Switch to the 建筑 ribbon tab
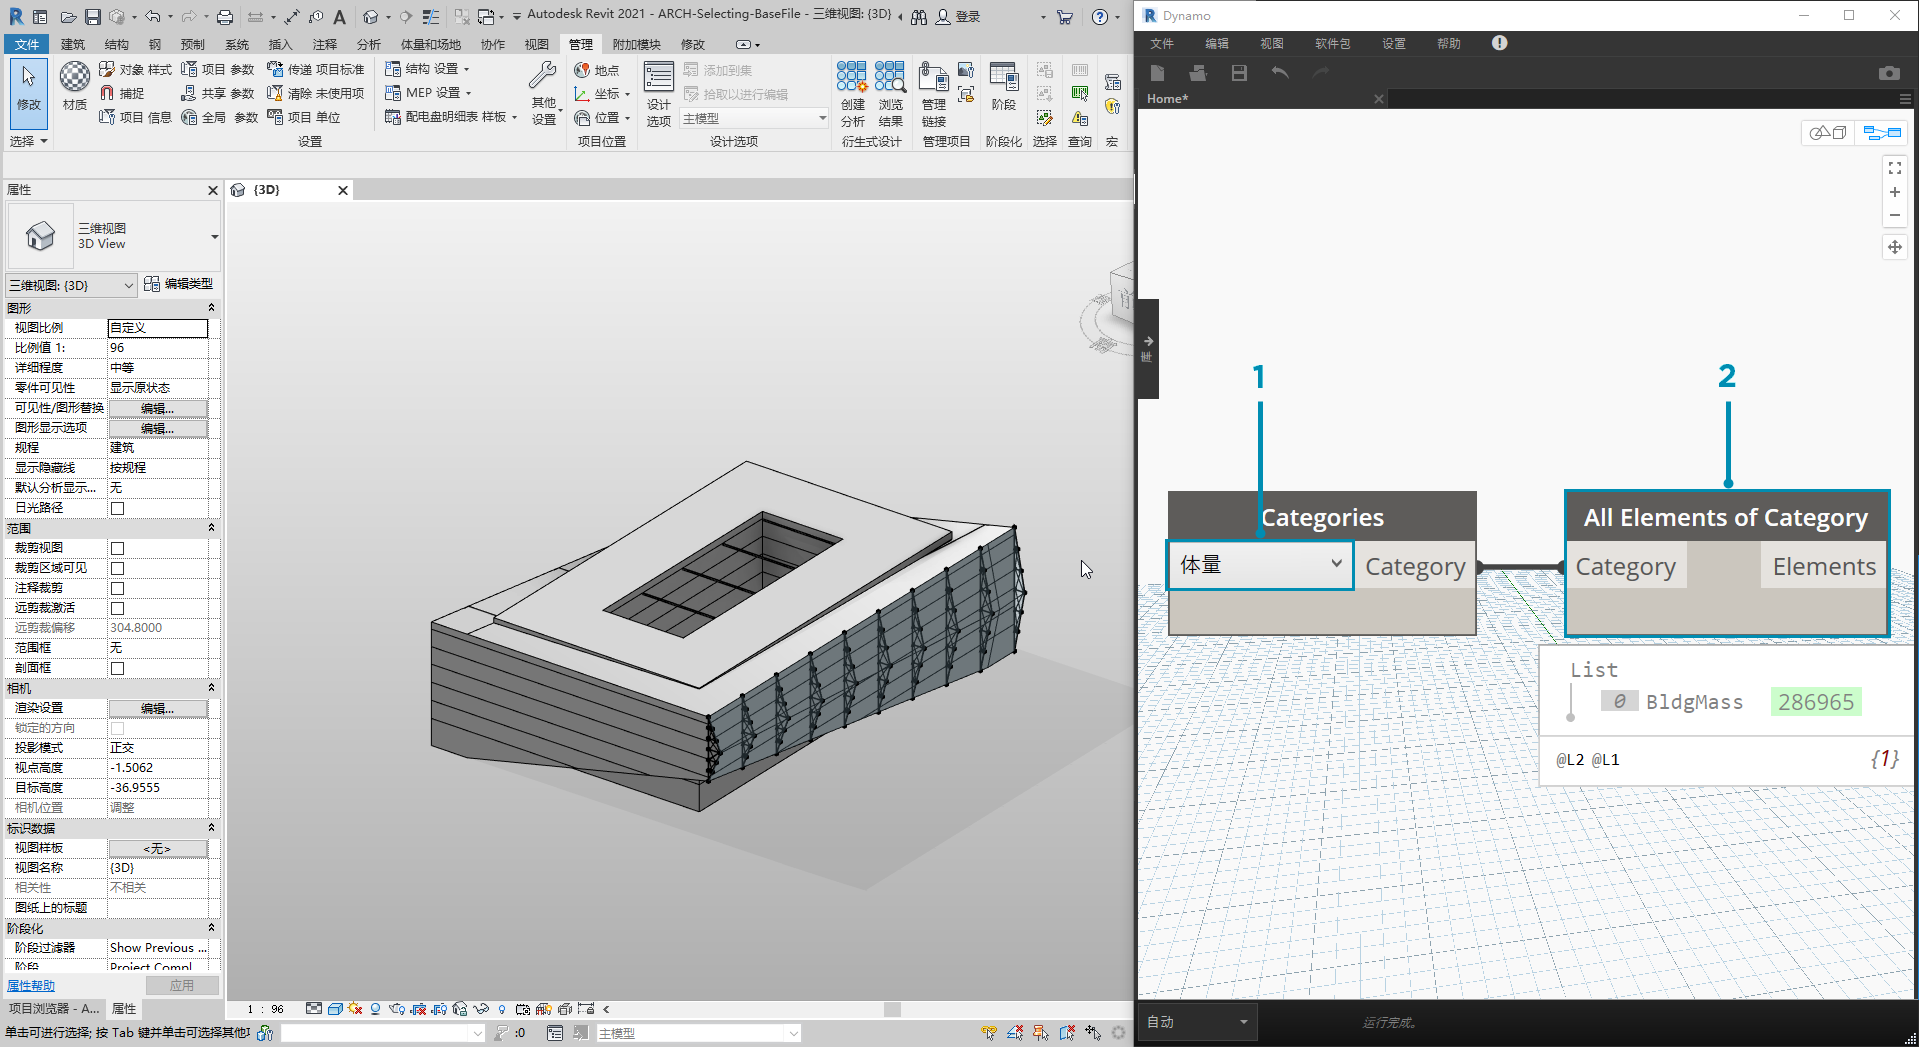Image resolution: width=1919 pixels, height=1047 pixels. click(73, 44)
